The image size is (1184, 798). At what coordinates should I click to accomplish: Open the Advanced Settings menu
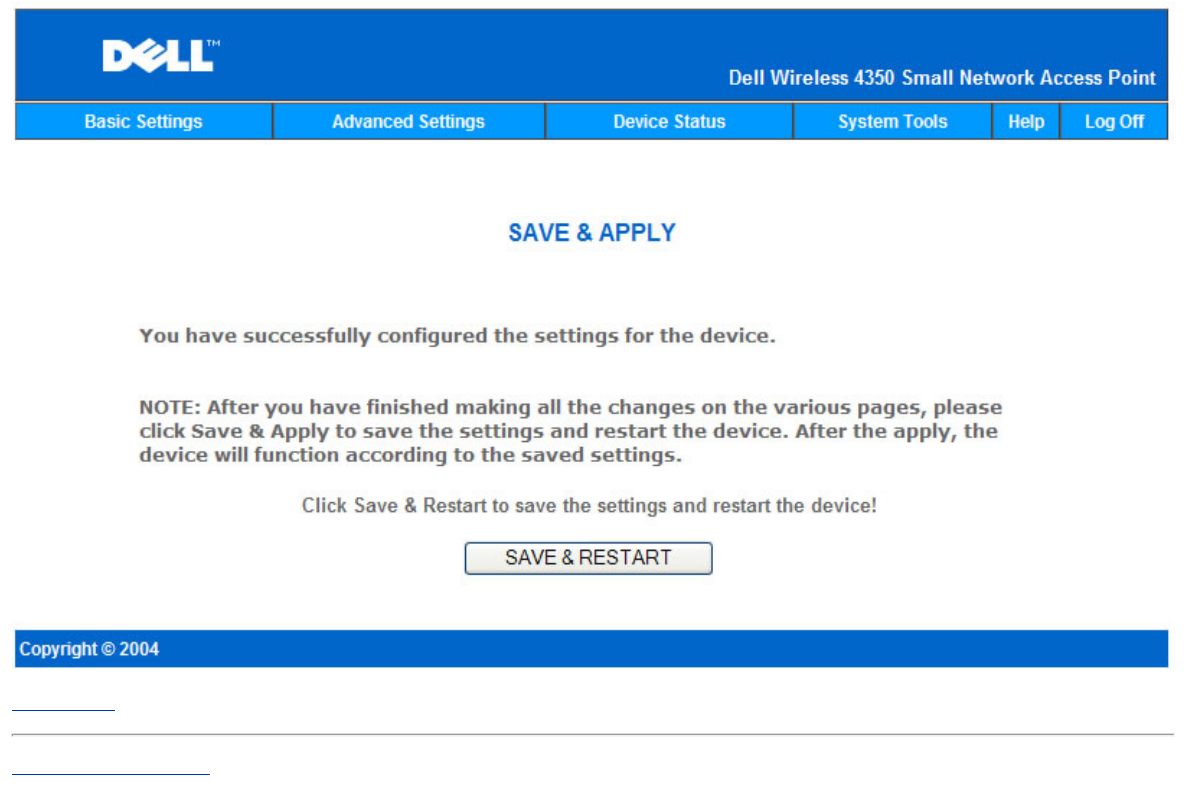click(x=409, y=122)
